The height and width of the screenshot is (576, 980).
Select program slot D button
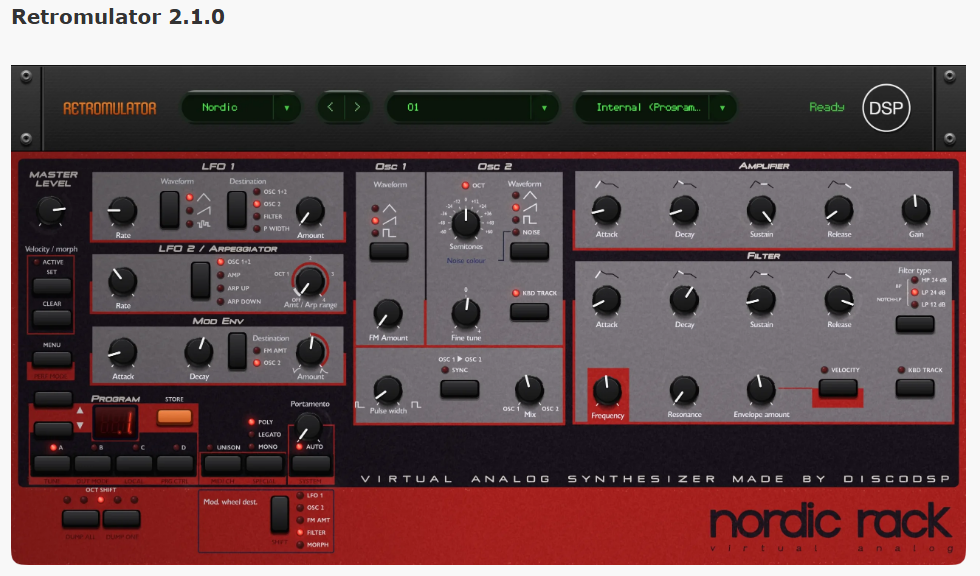coord(175,464)
